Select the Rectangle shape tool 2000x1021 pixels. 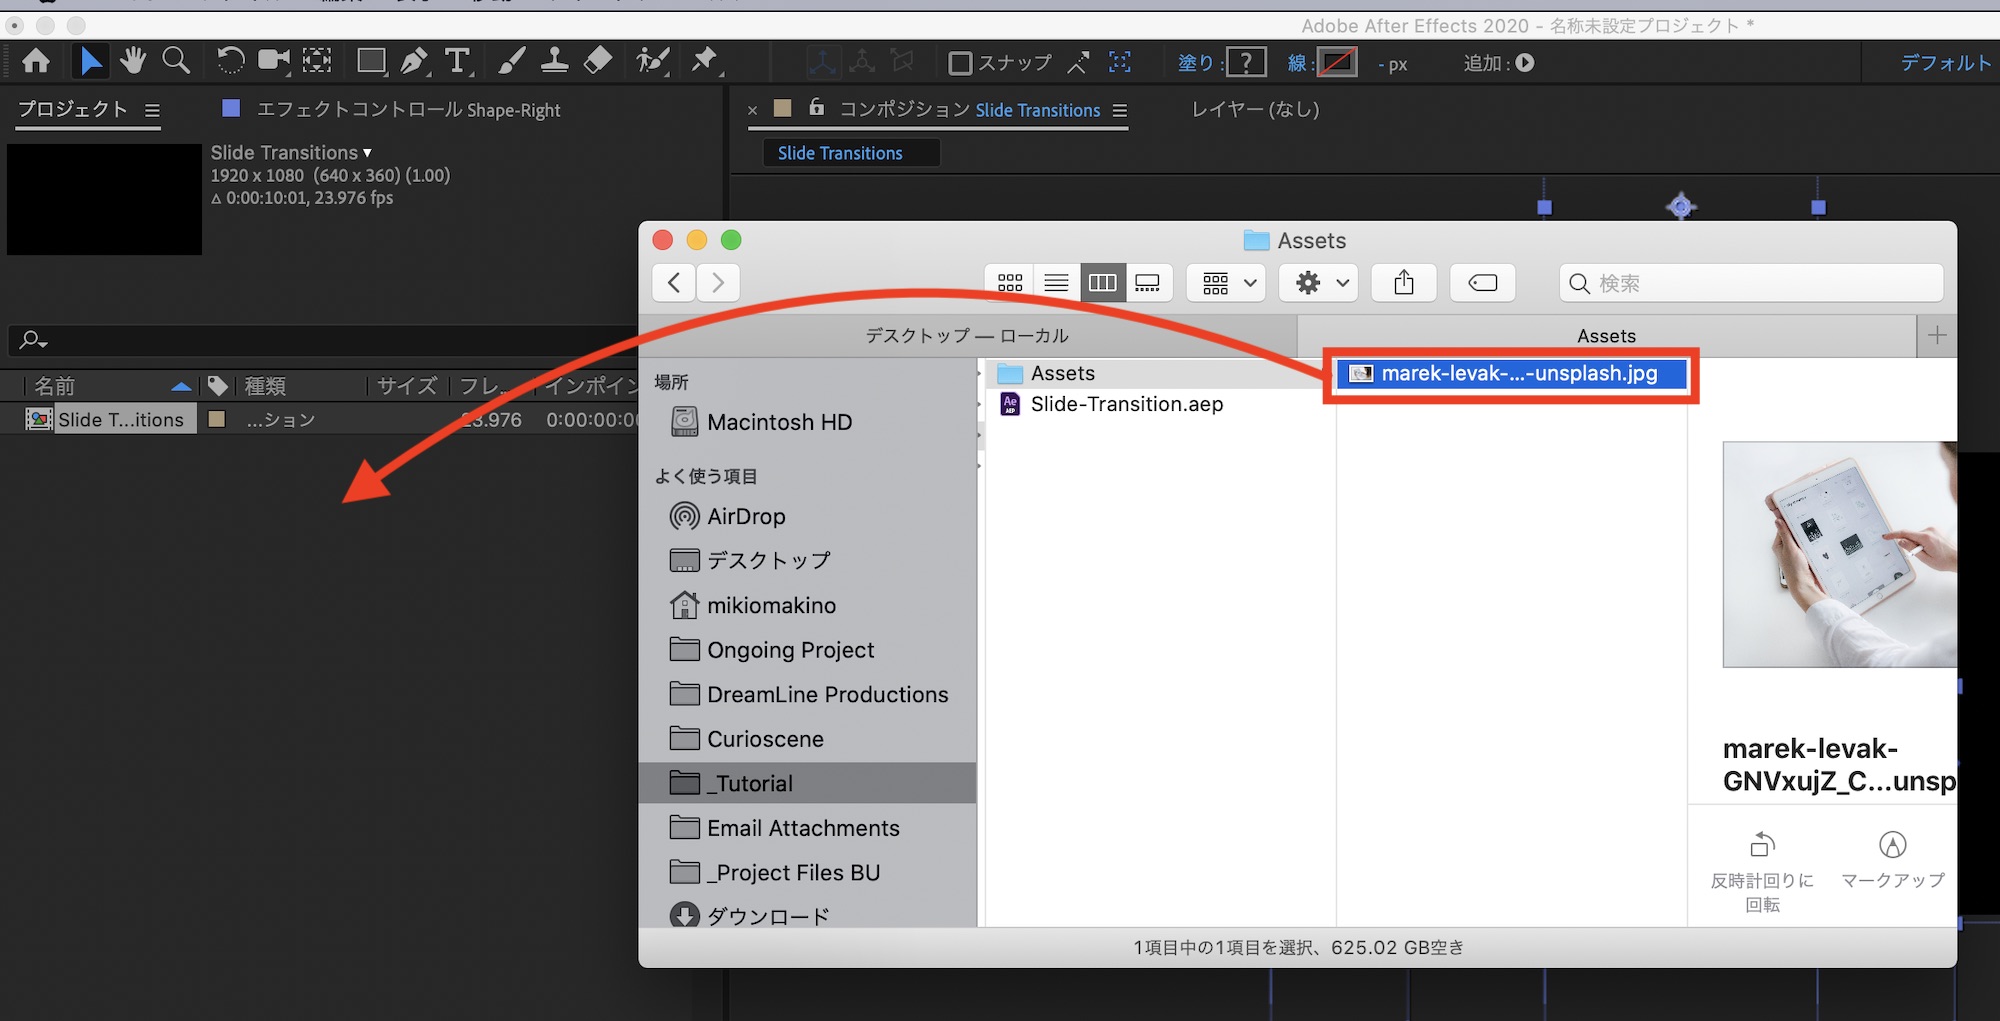click(x=371, y=62)
